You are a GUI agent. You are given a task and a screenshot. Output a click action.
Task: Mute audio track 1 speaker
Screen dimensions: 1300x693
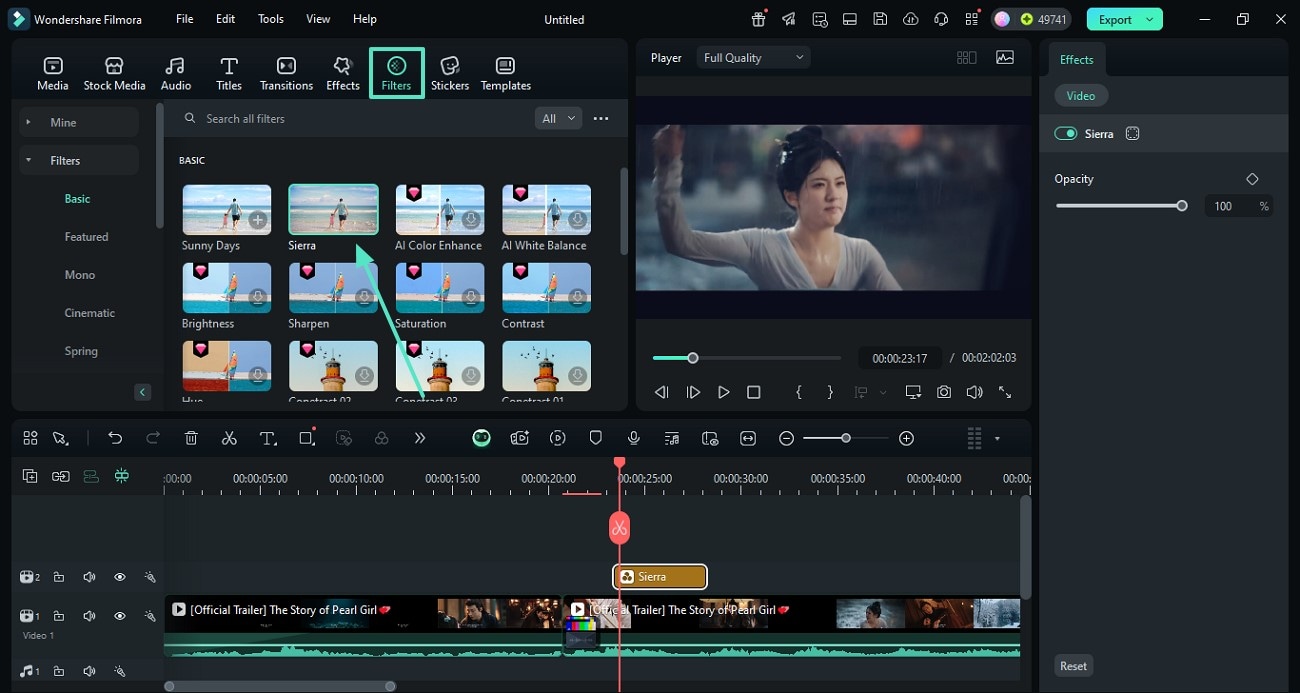pyautogui.click(x=89, y=671)
